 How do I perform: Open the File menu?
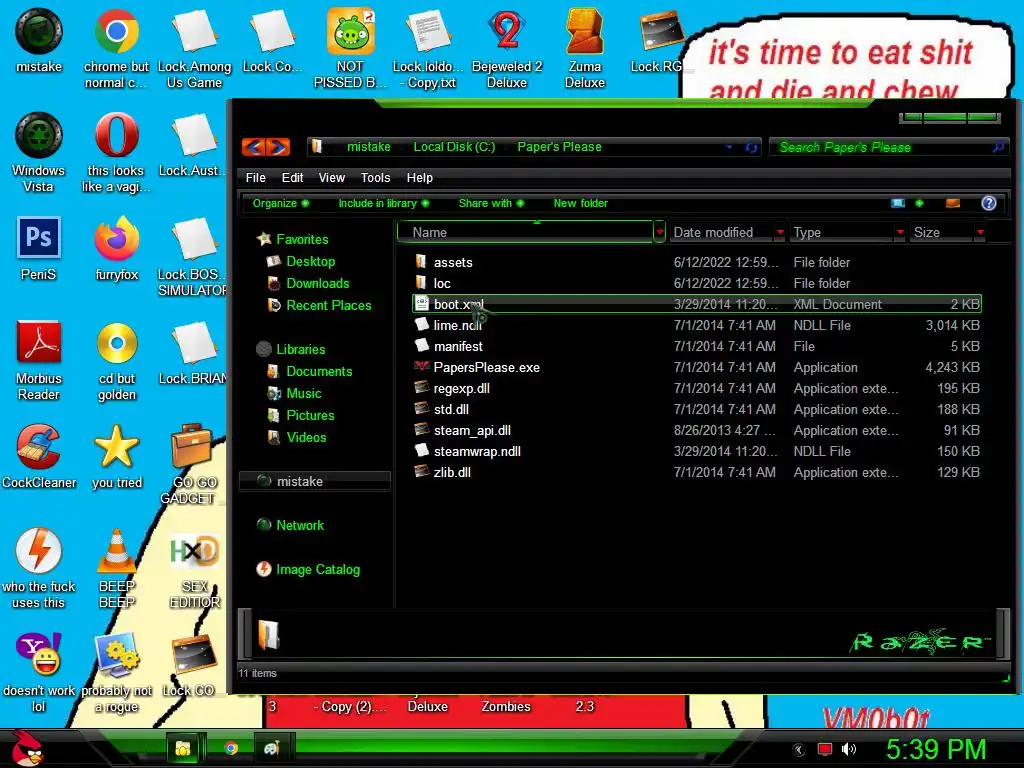pyautogui.click(x=255, y=178)
